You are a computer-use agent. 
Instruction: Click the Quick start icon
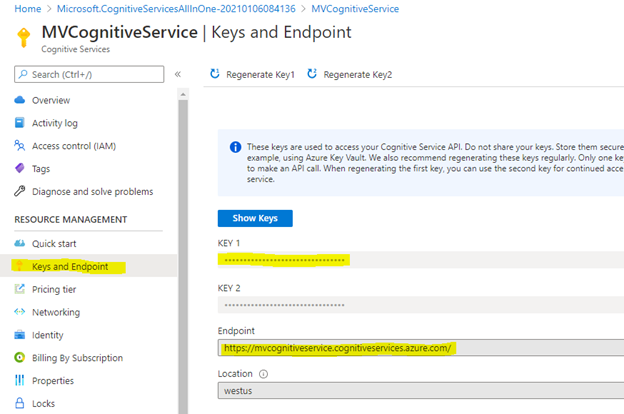point(20,243)
